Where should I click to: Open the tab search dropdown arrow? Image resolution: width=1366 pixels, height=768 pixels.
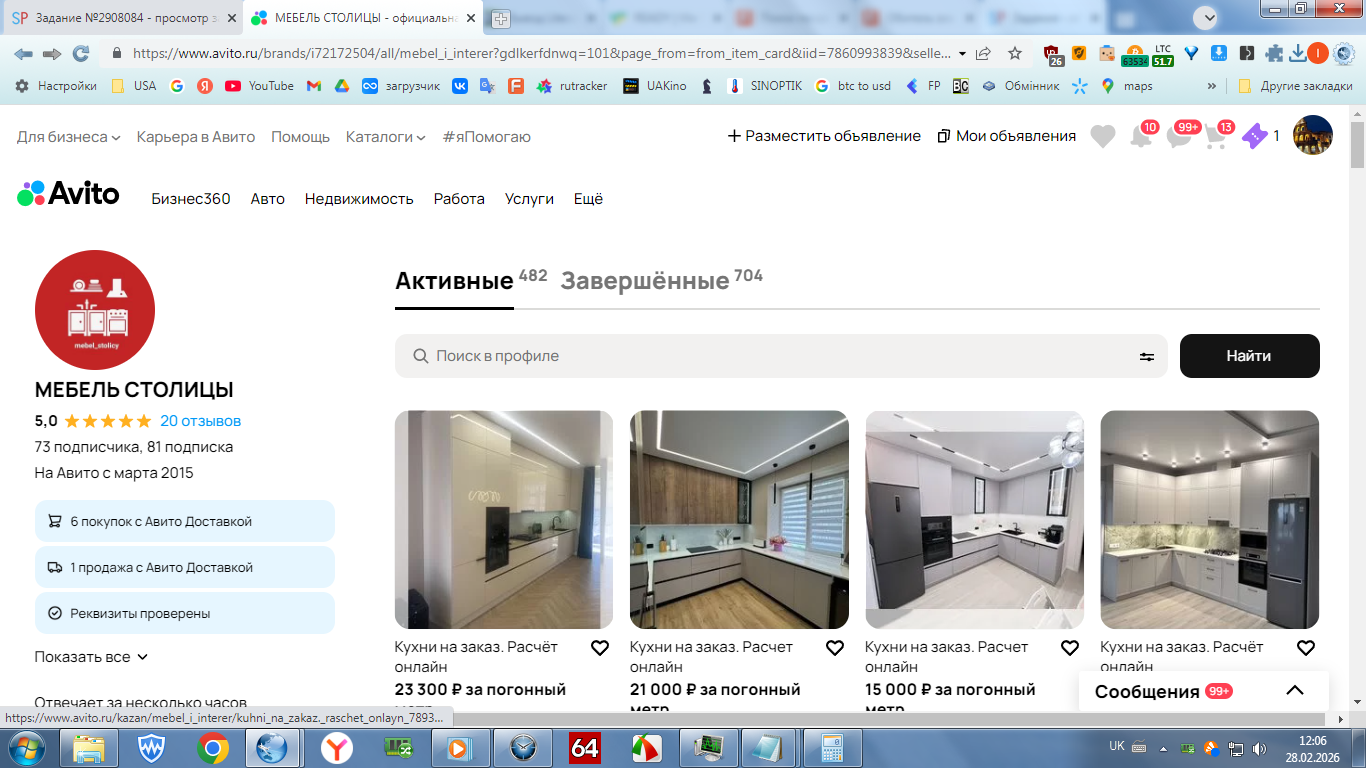1207,17
